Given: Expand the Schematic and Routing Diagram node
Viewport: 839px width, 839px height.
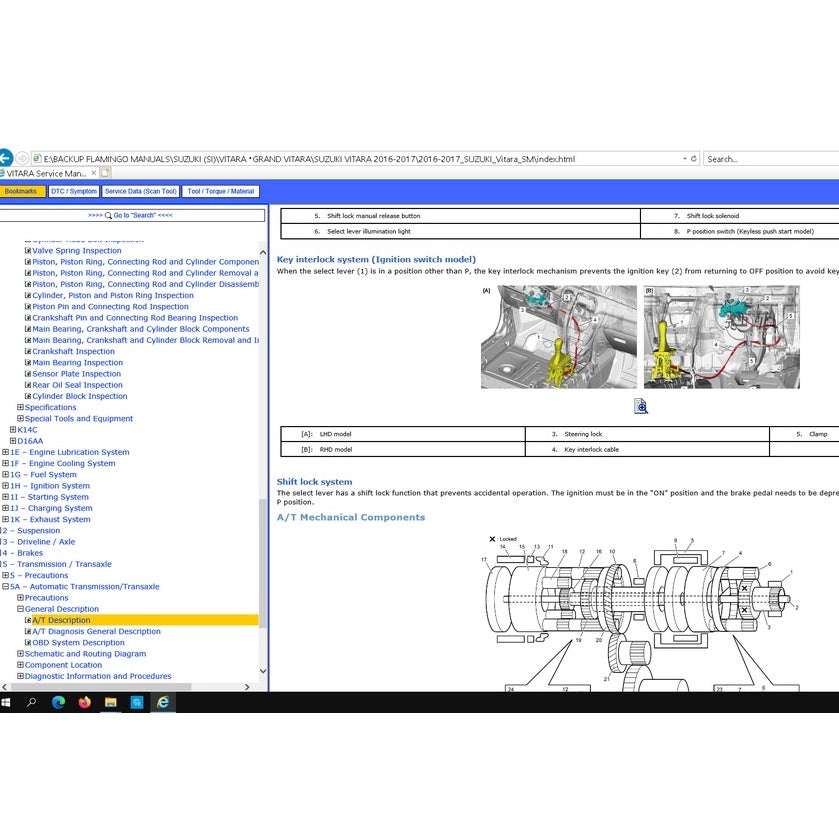Looking at the screenshot, I should coord(20,654).
